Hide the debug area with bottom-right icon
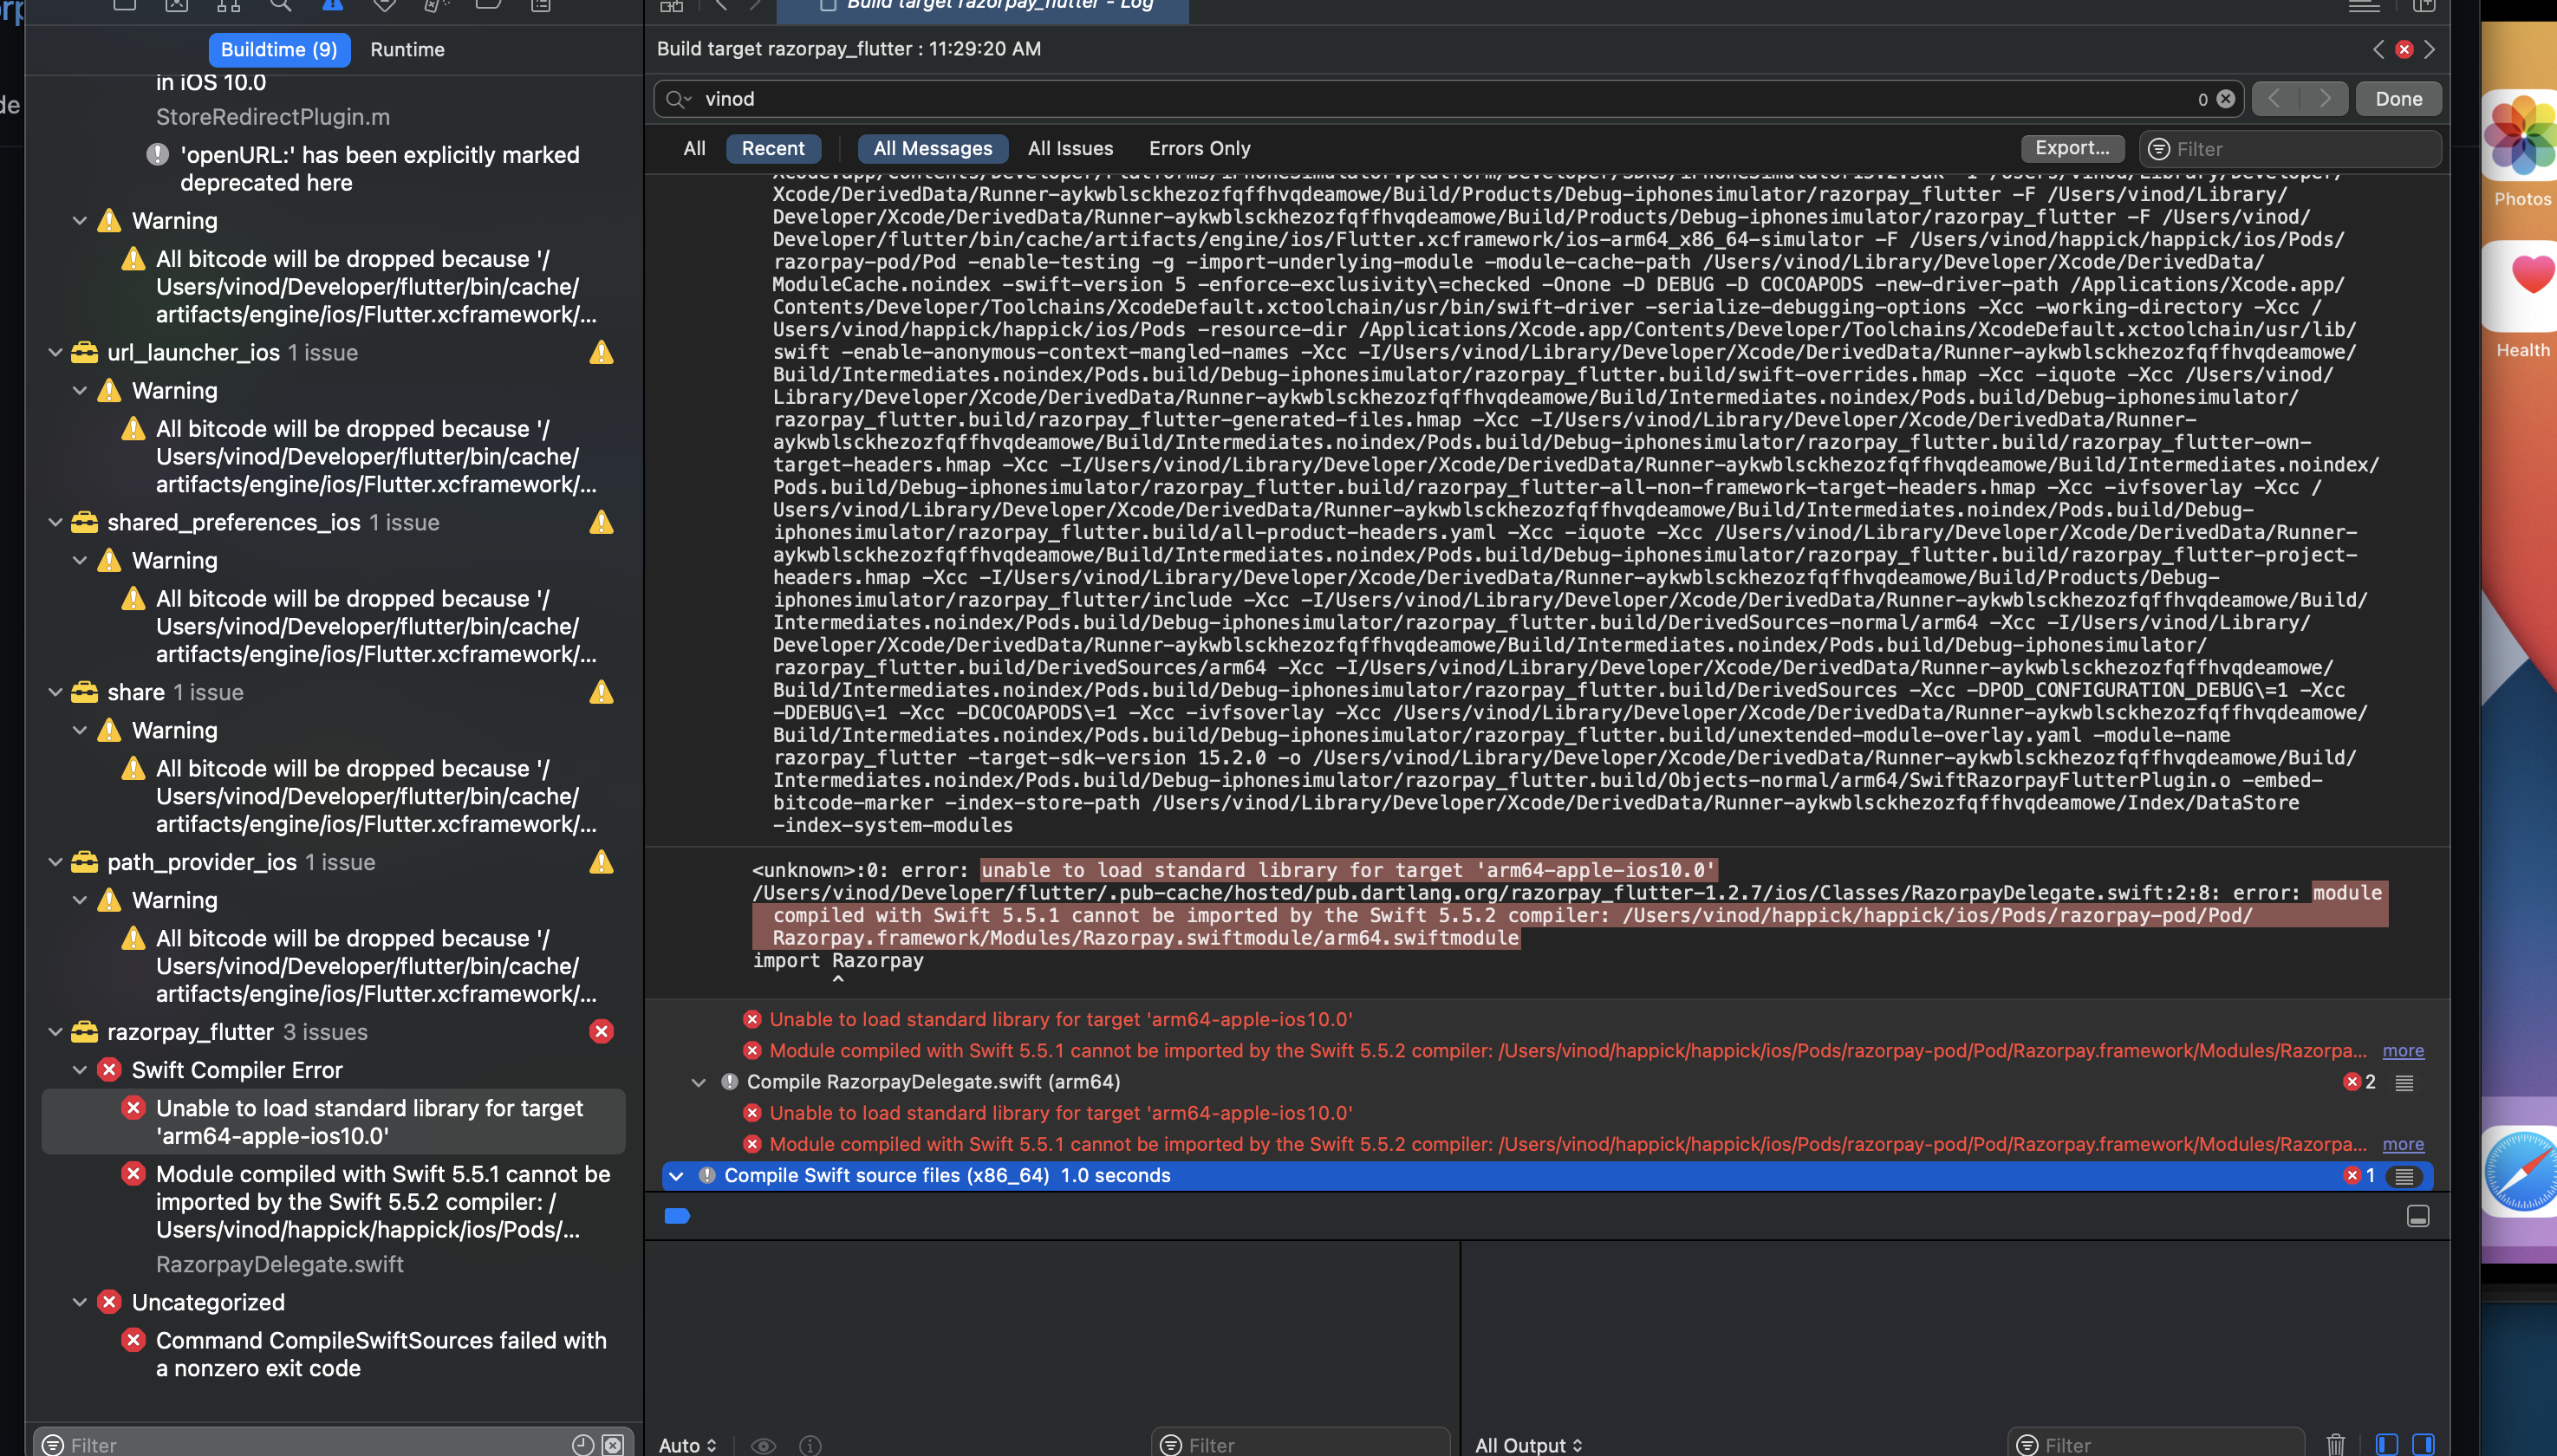Viewport: 2557px width, 1456px height. 2418,1216
